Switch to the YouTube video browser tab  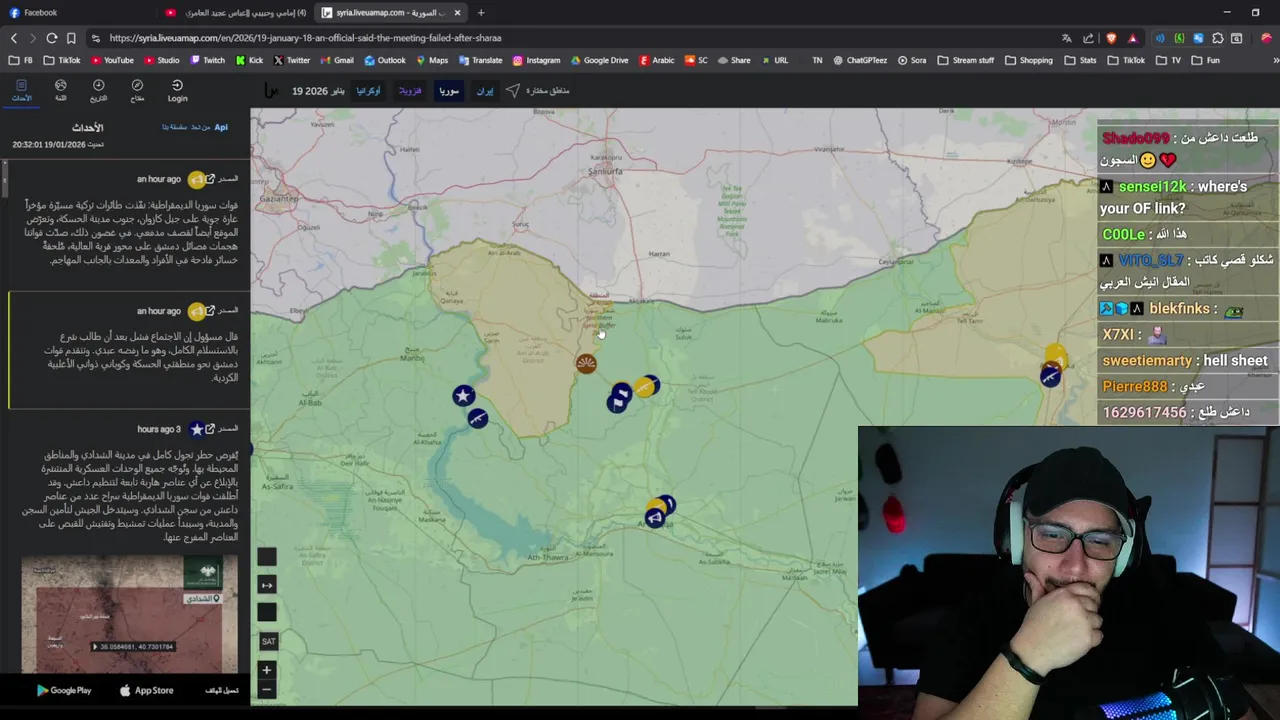click(x=235, y=13)
